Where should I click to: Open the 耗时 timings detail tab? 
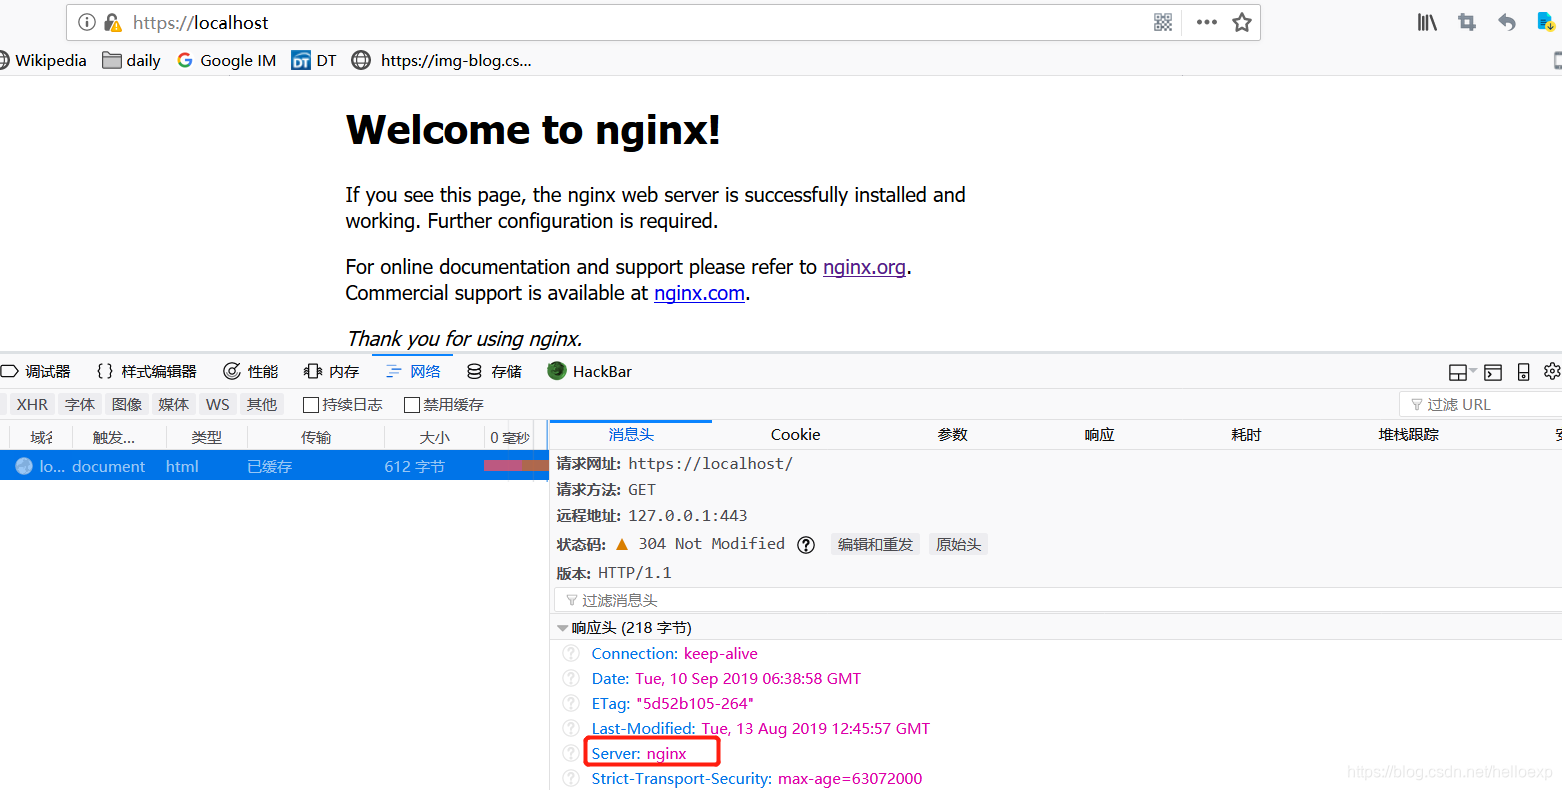[x=1246, y=434]
